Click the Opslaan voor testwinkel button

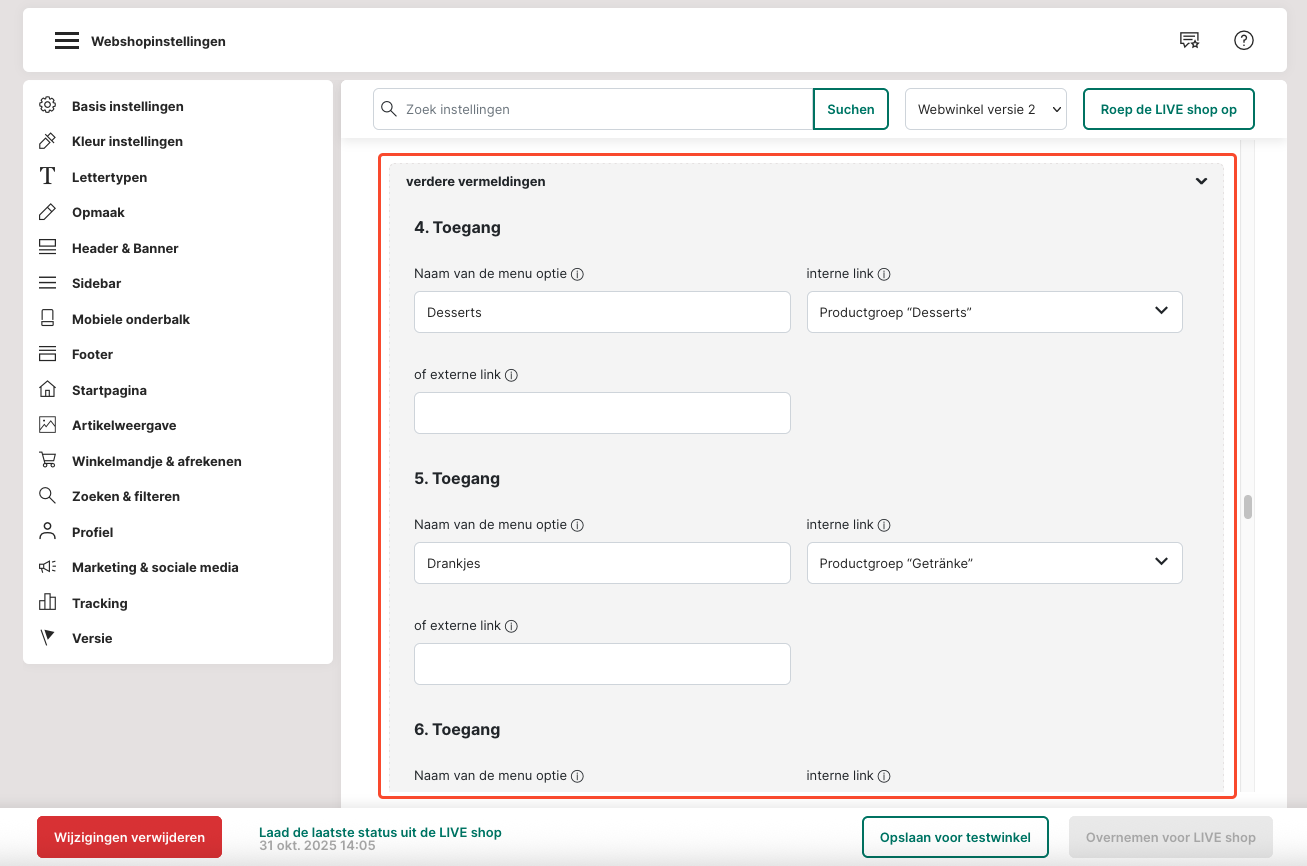pyautogui.click(x=955, y=837)
